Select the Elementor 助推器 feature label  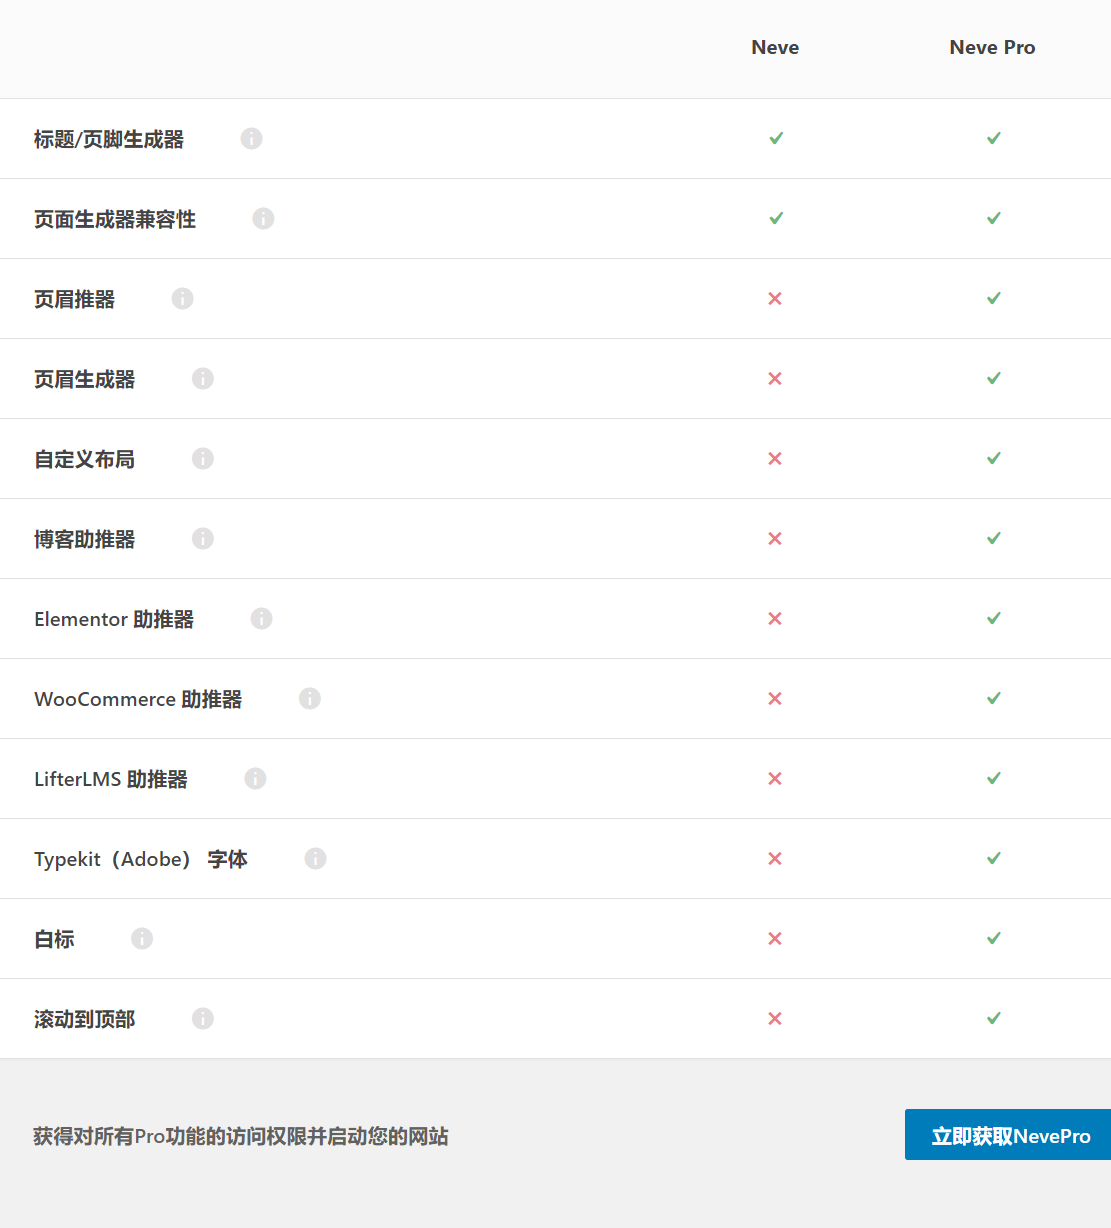114,619
